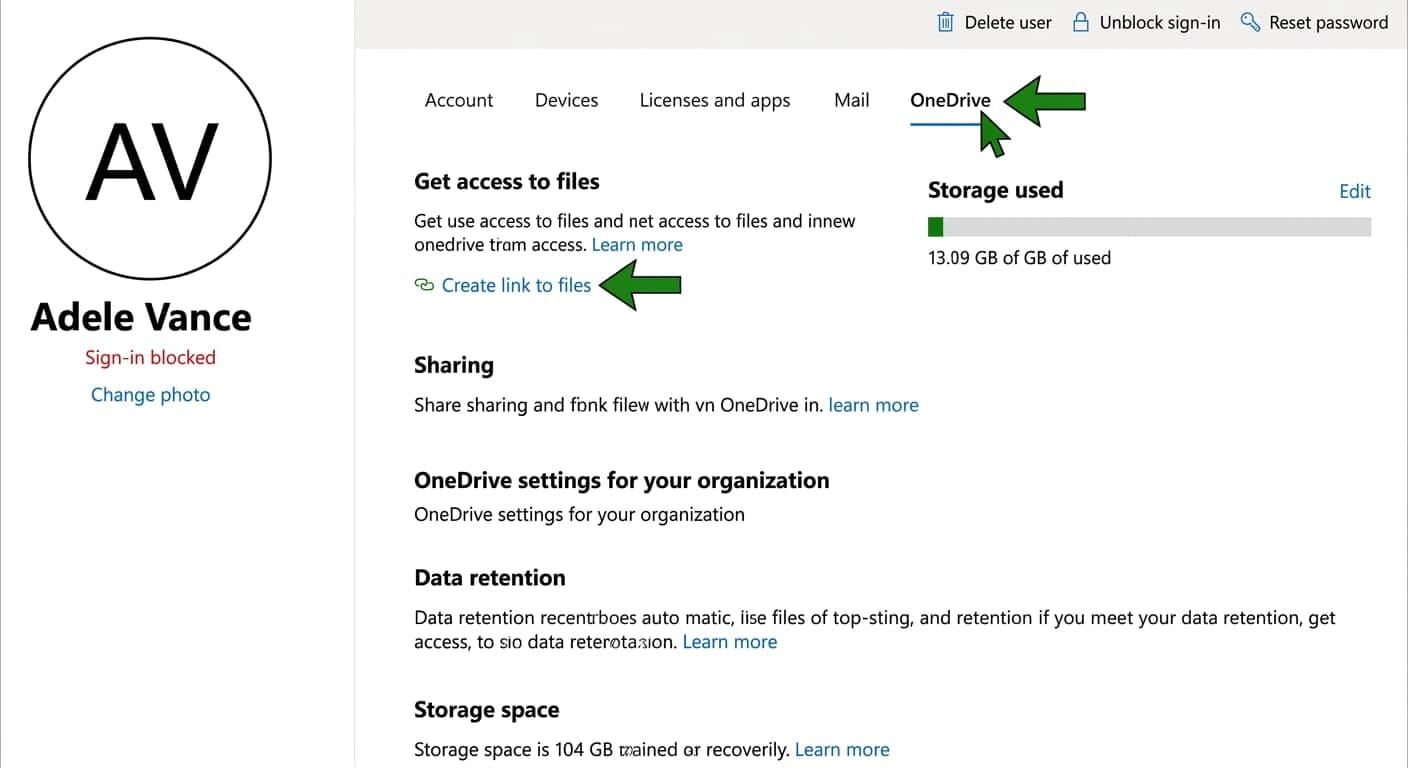Click the Storage space heading

(x=487, y=710)
